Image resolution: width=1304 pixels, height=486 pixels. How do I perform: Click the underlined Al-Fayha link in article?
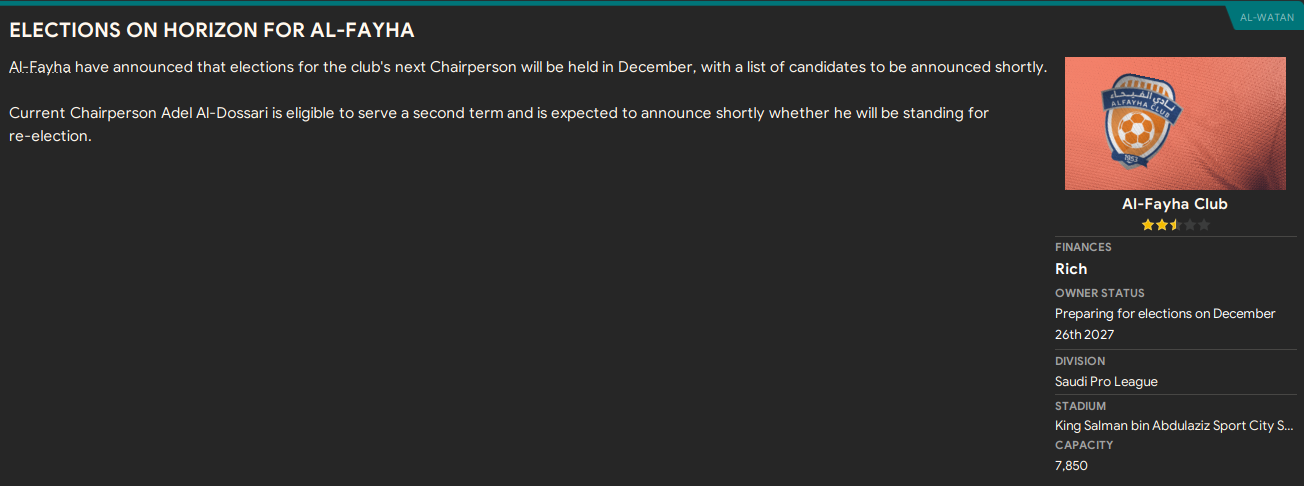(40, 67)
